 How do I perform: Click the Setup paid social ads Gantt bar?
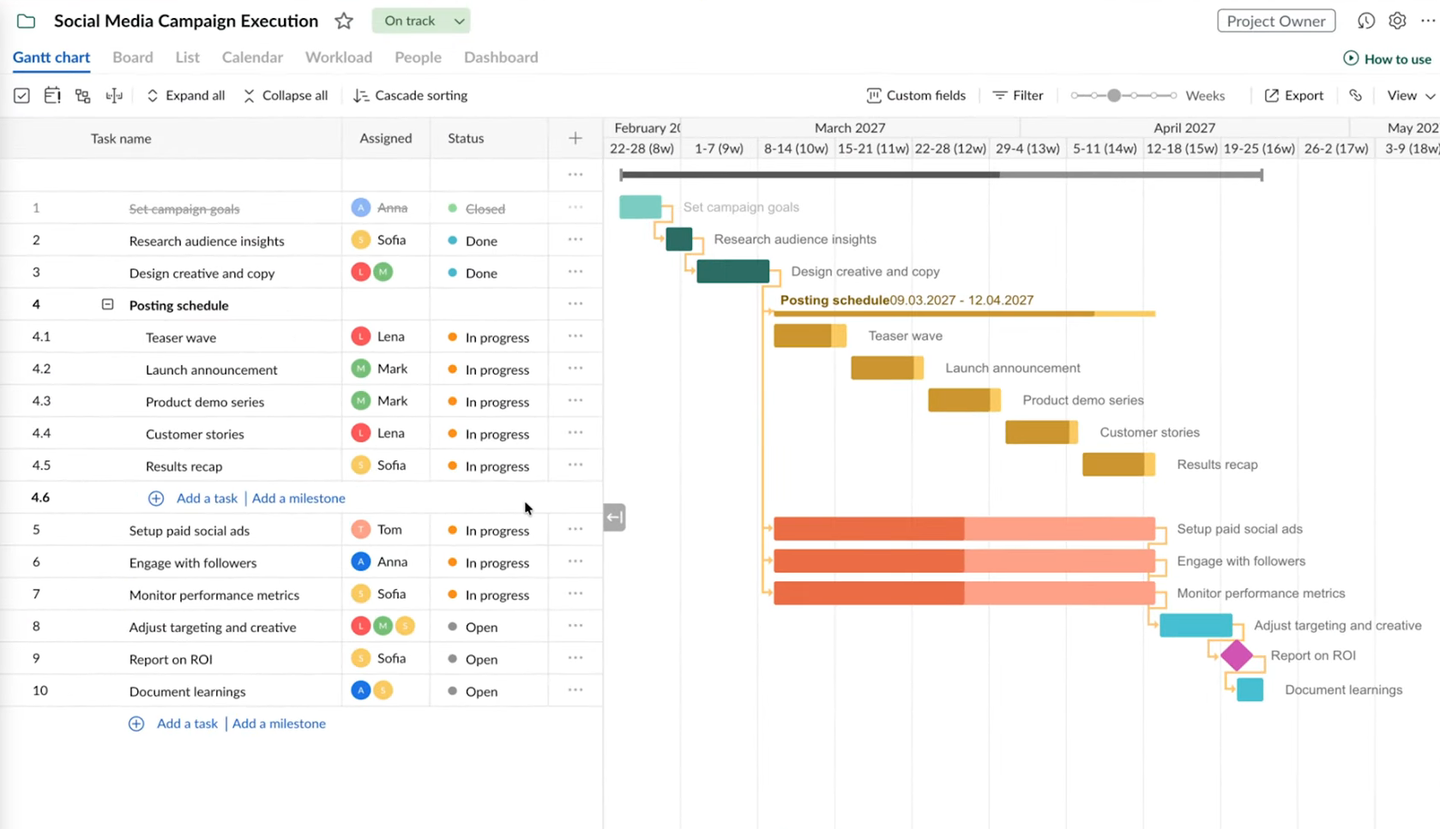click(x=964, y=529)
